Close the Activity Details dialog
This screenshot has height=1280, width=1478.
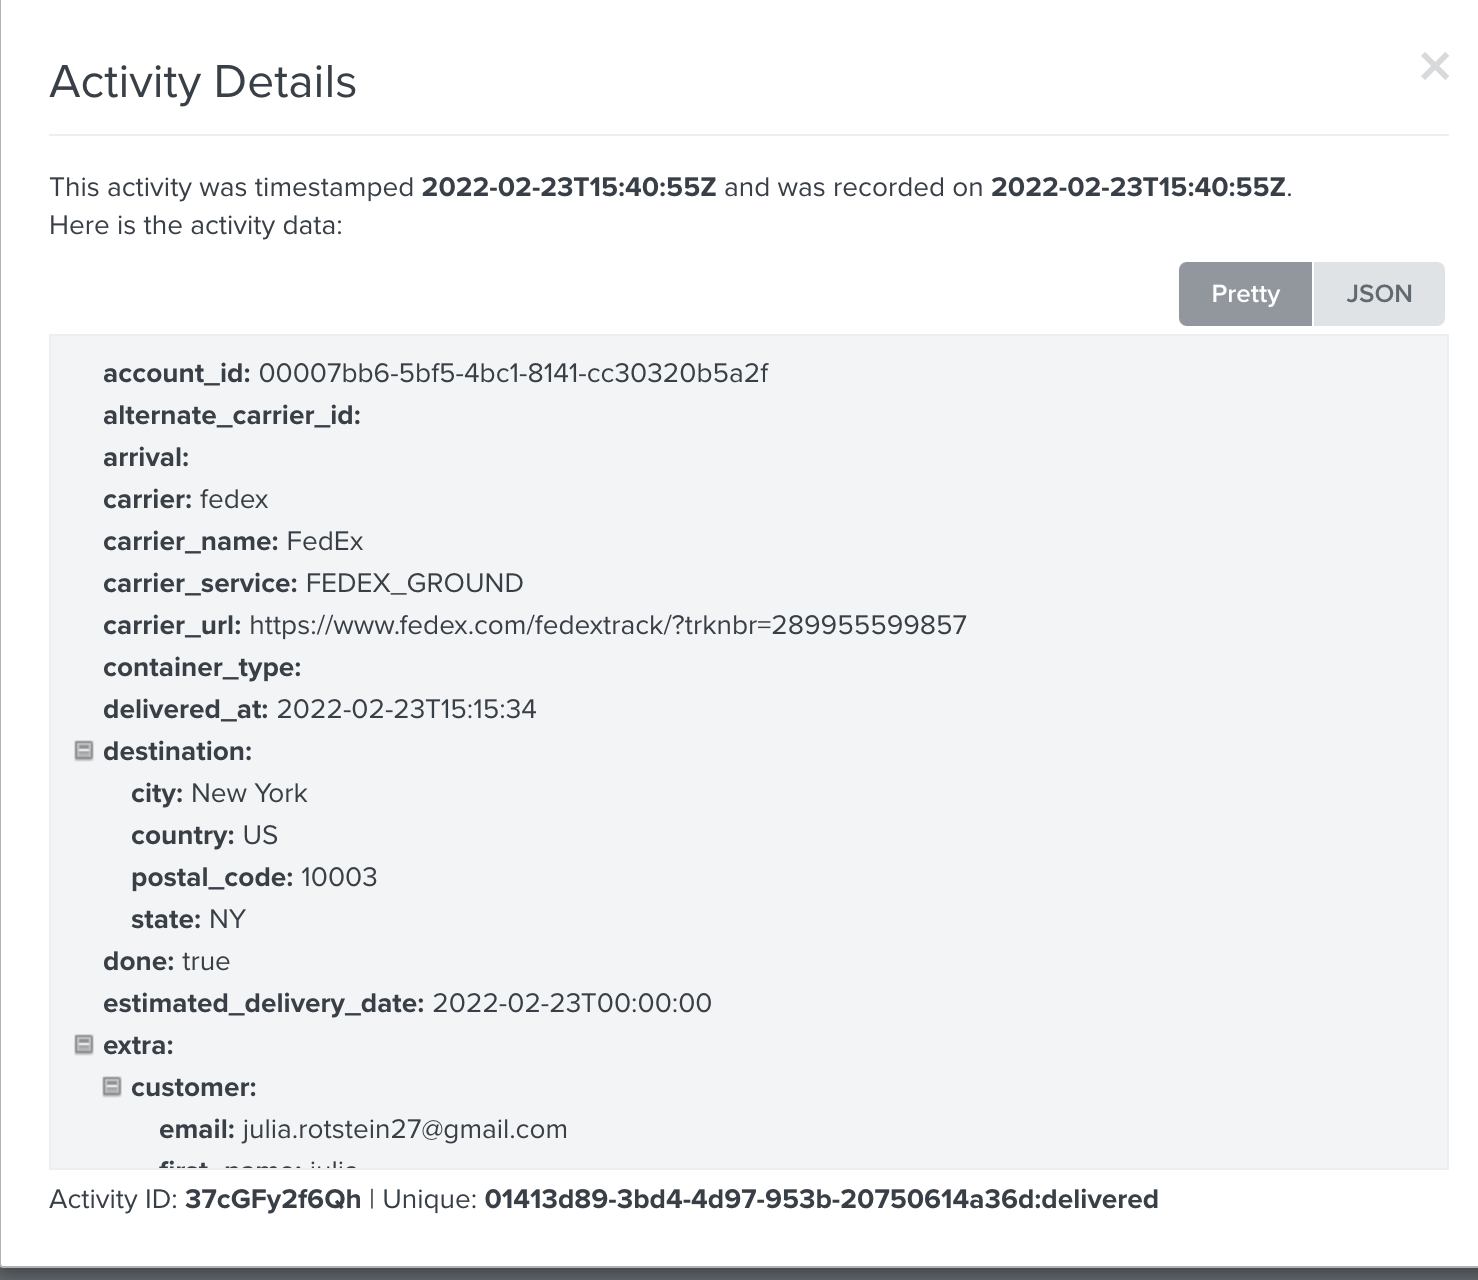point(1435,67)
